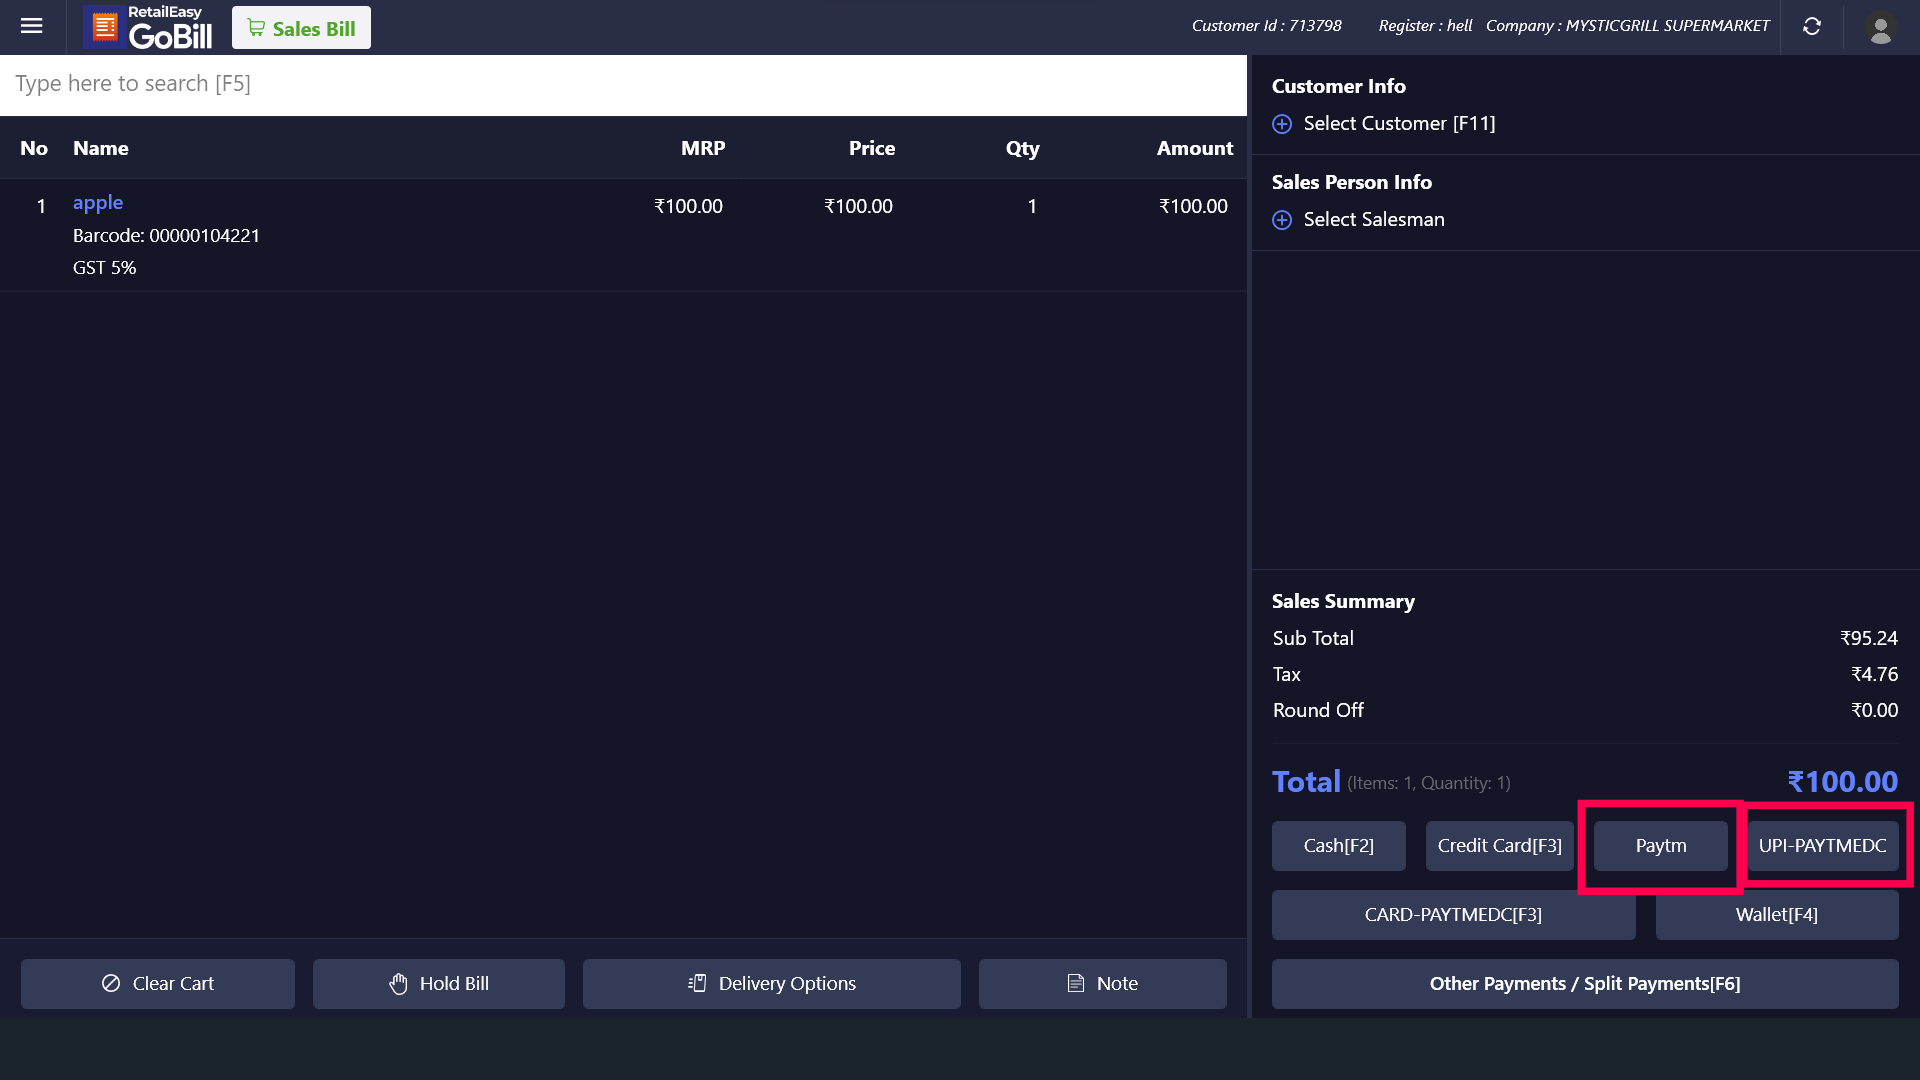
Task: Open Other Payments / Split Payments
Action: 1584,984
